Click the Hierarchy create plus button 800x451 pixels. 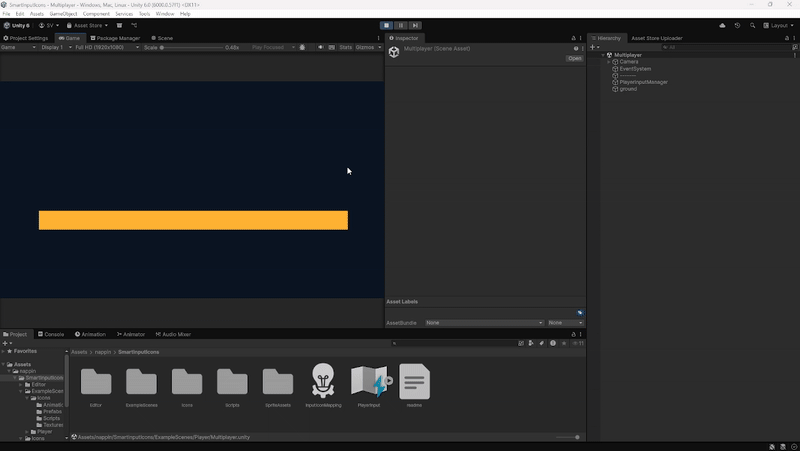click(594, 47)
